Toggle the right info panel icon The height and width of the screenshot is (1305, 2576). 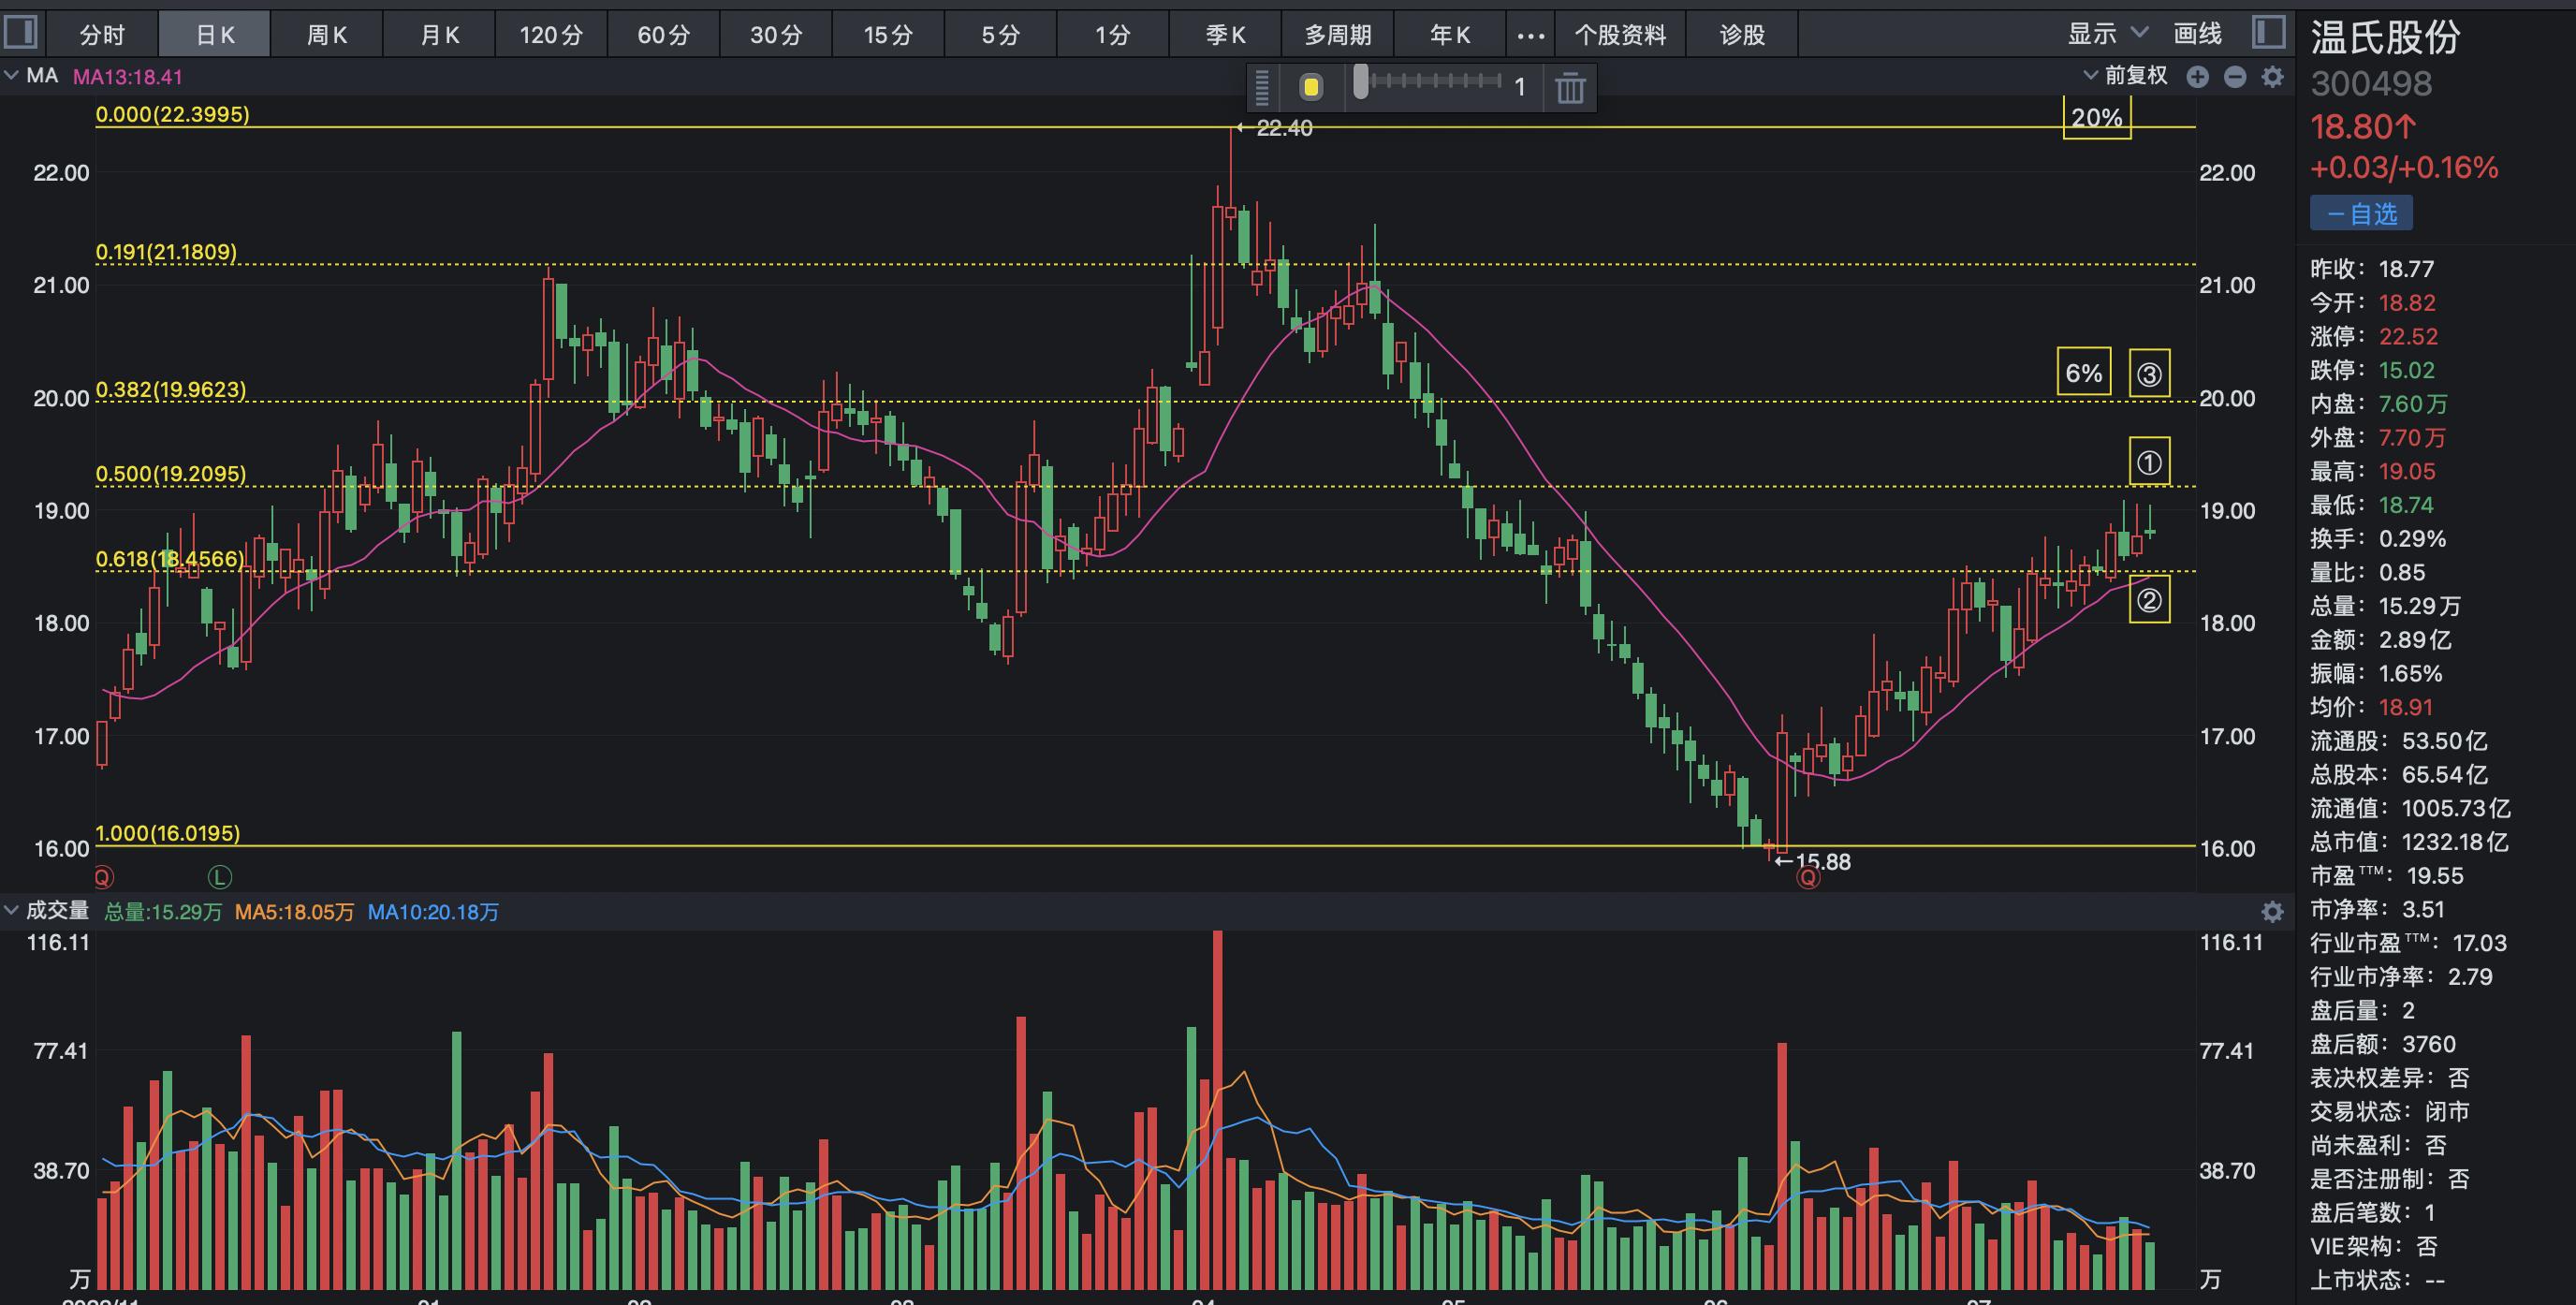pos(2269,32)
